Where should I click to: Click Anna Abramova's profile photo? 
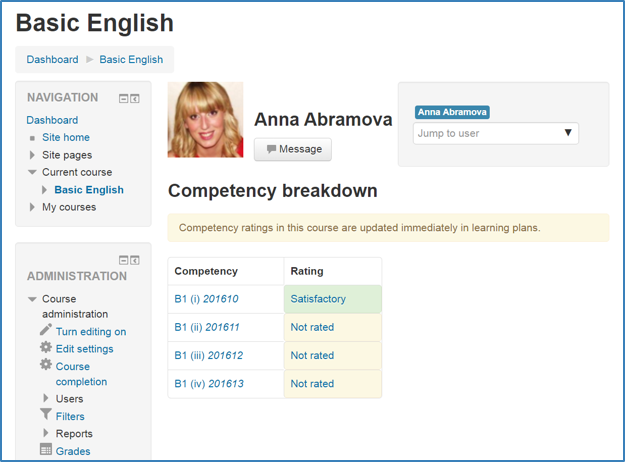pos(205,119)
